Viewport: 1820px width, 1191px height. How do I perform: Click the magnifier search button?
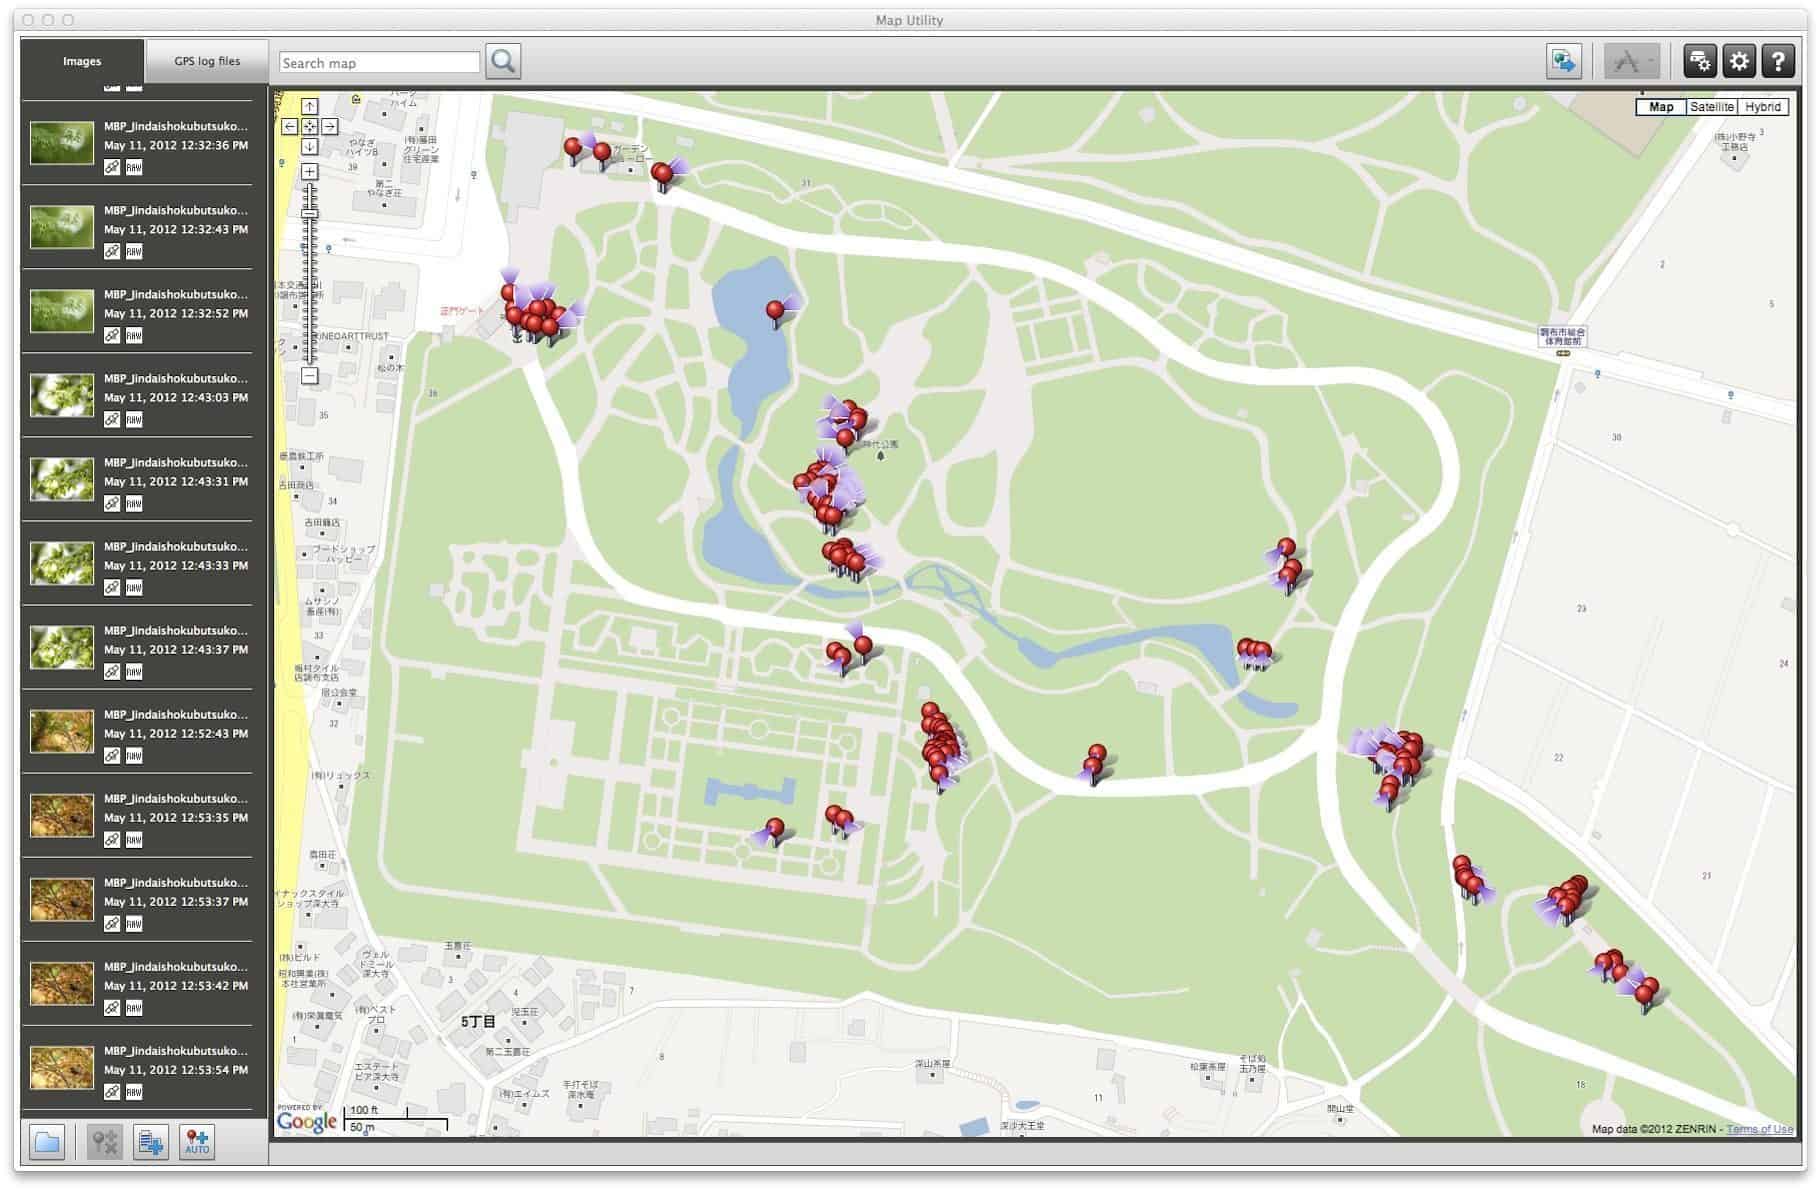click(504, 62)
